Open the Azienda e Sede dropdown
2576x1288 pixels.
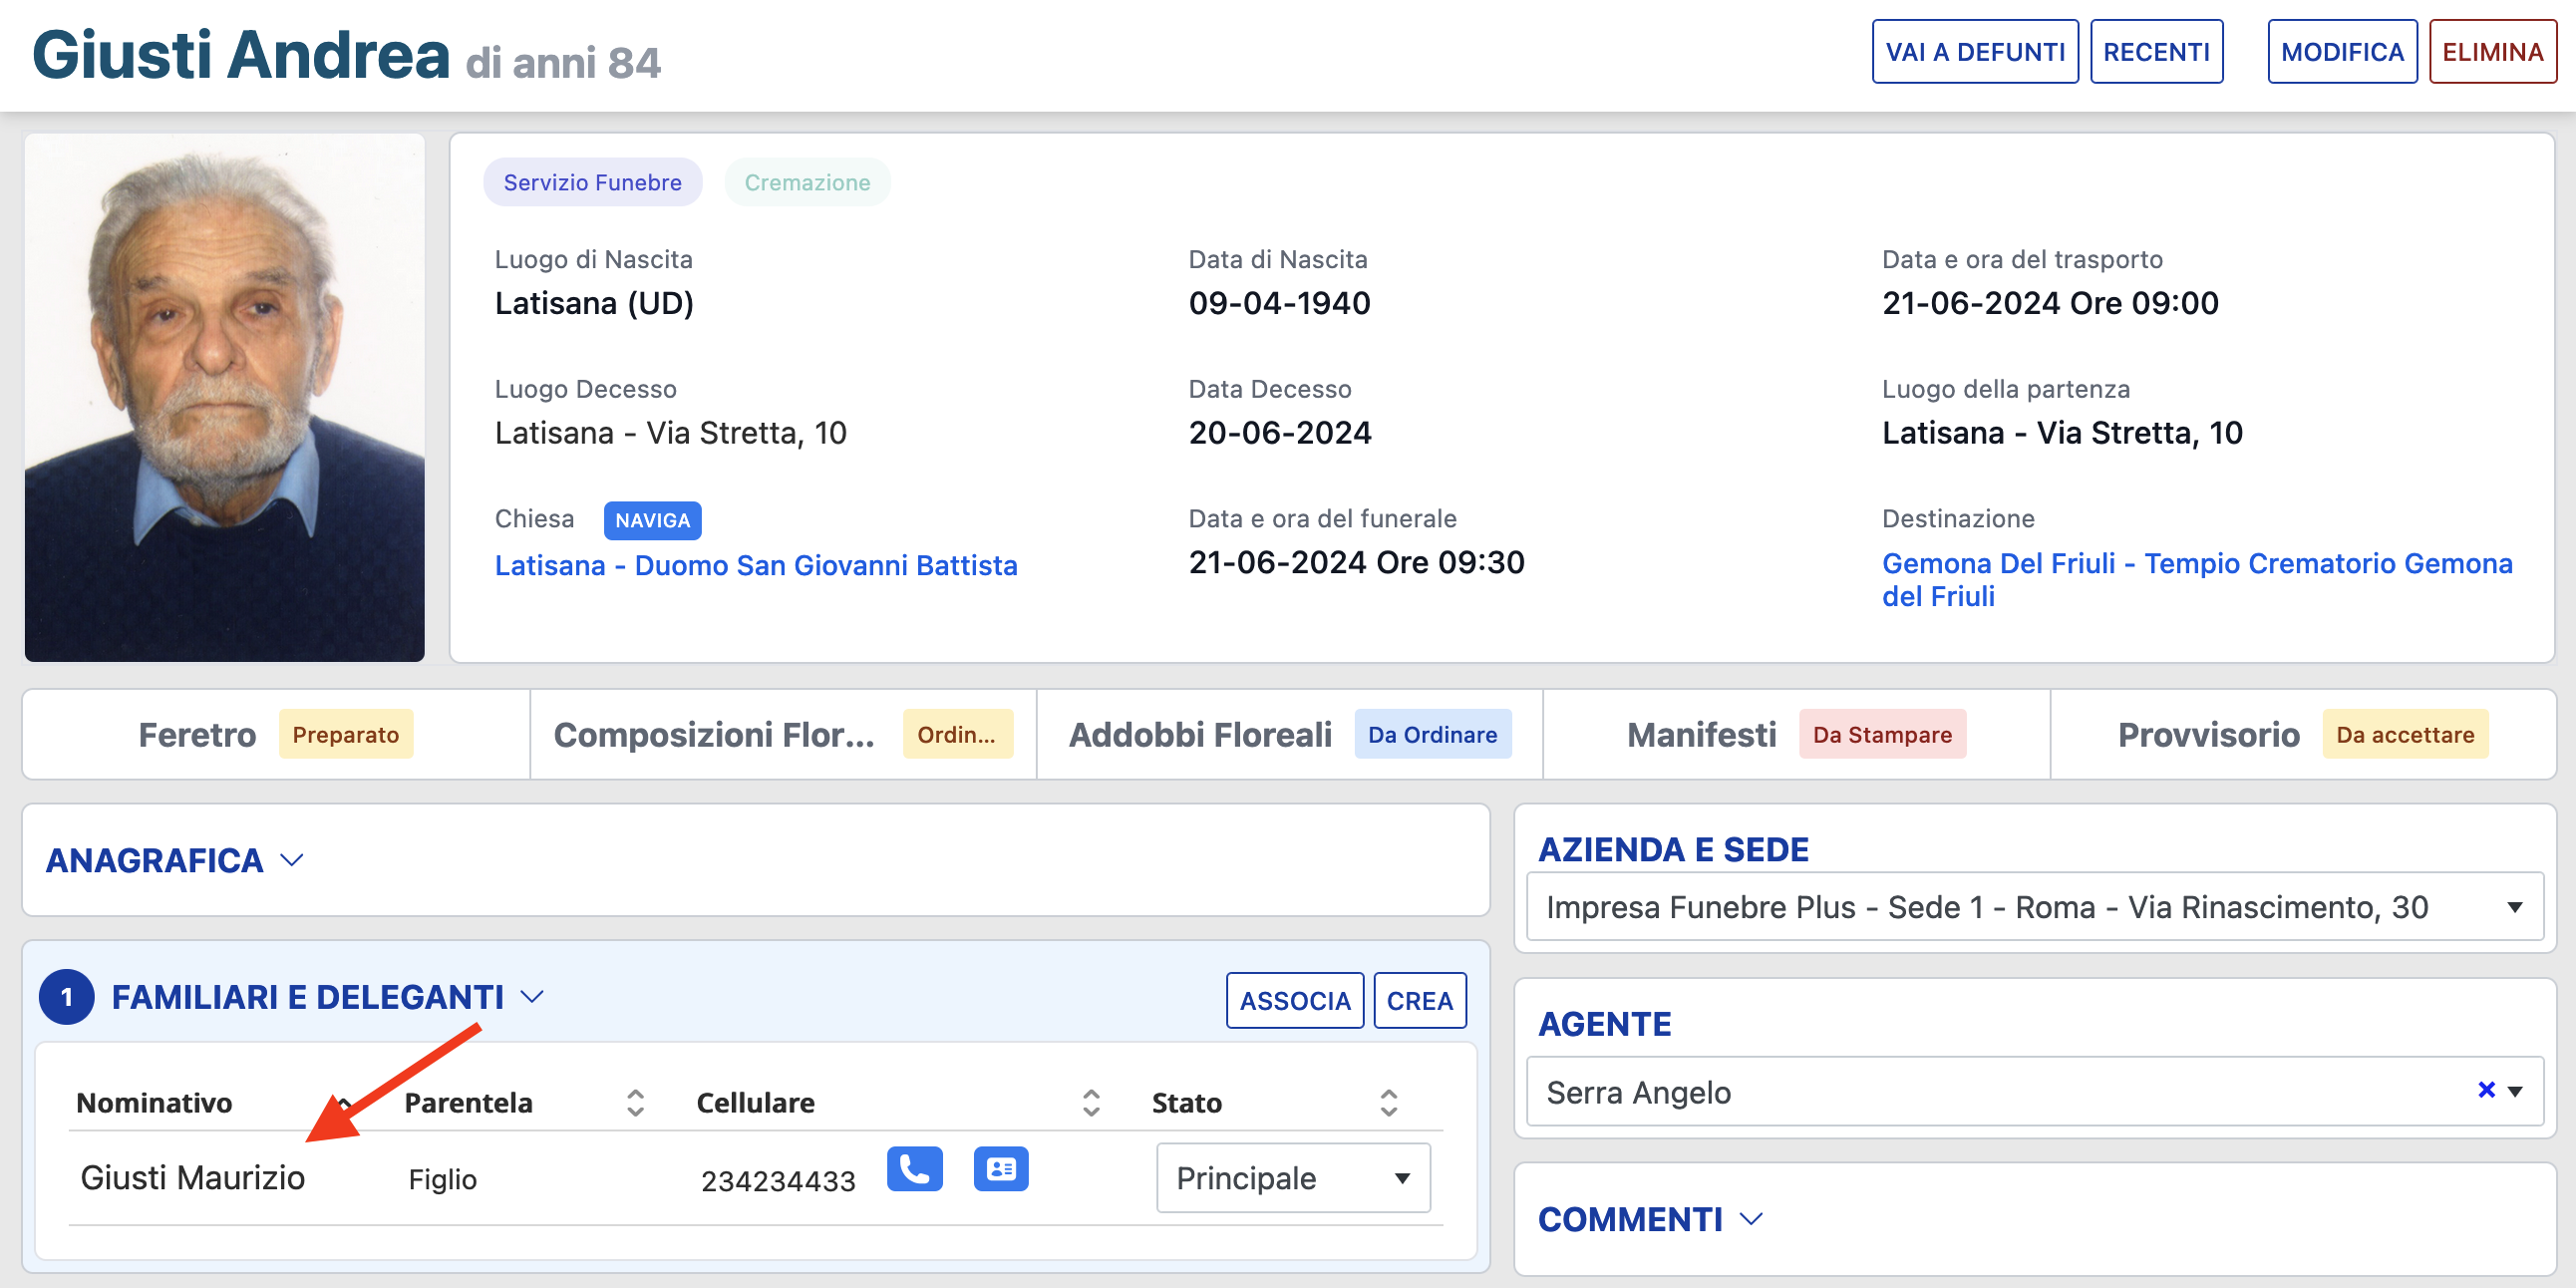click(x=2034, y=907)
